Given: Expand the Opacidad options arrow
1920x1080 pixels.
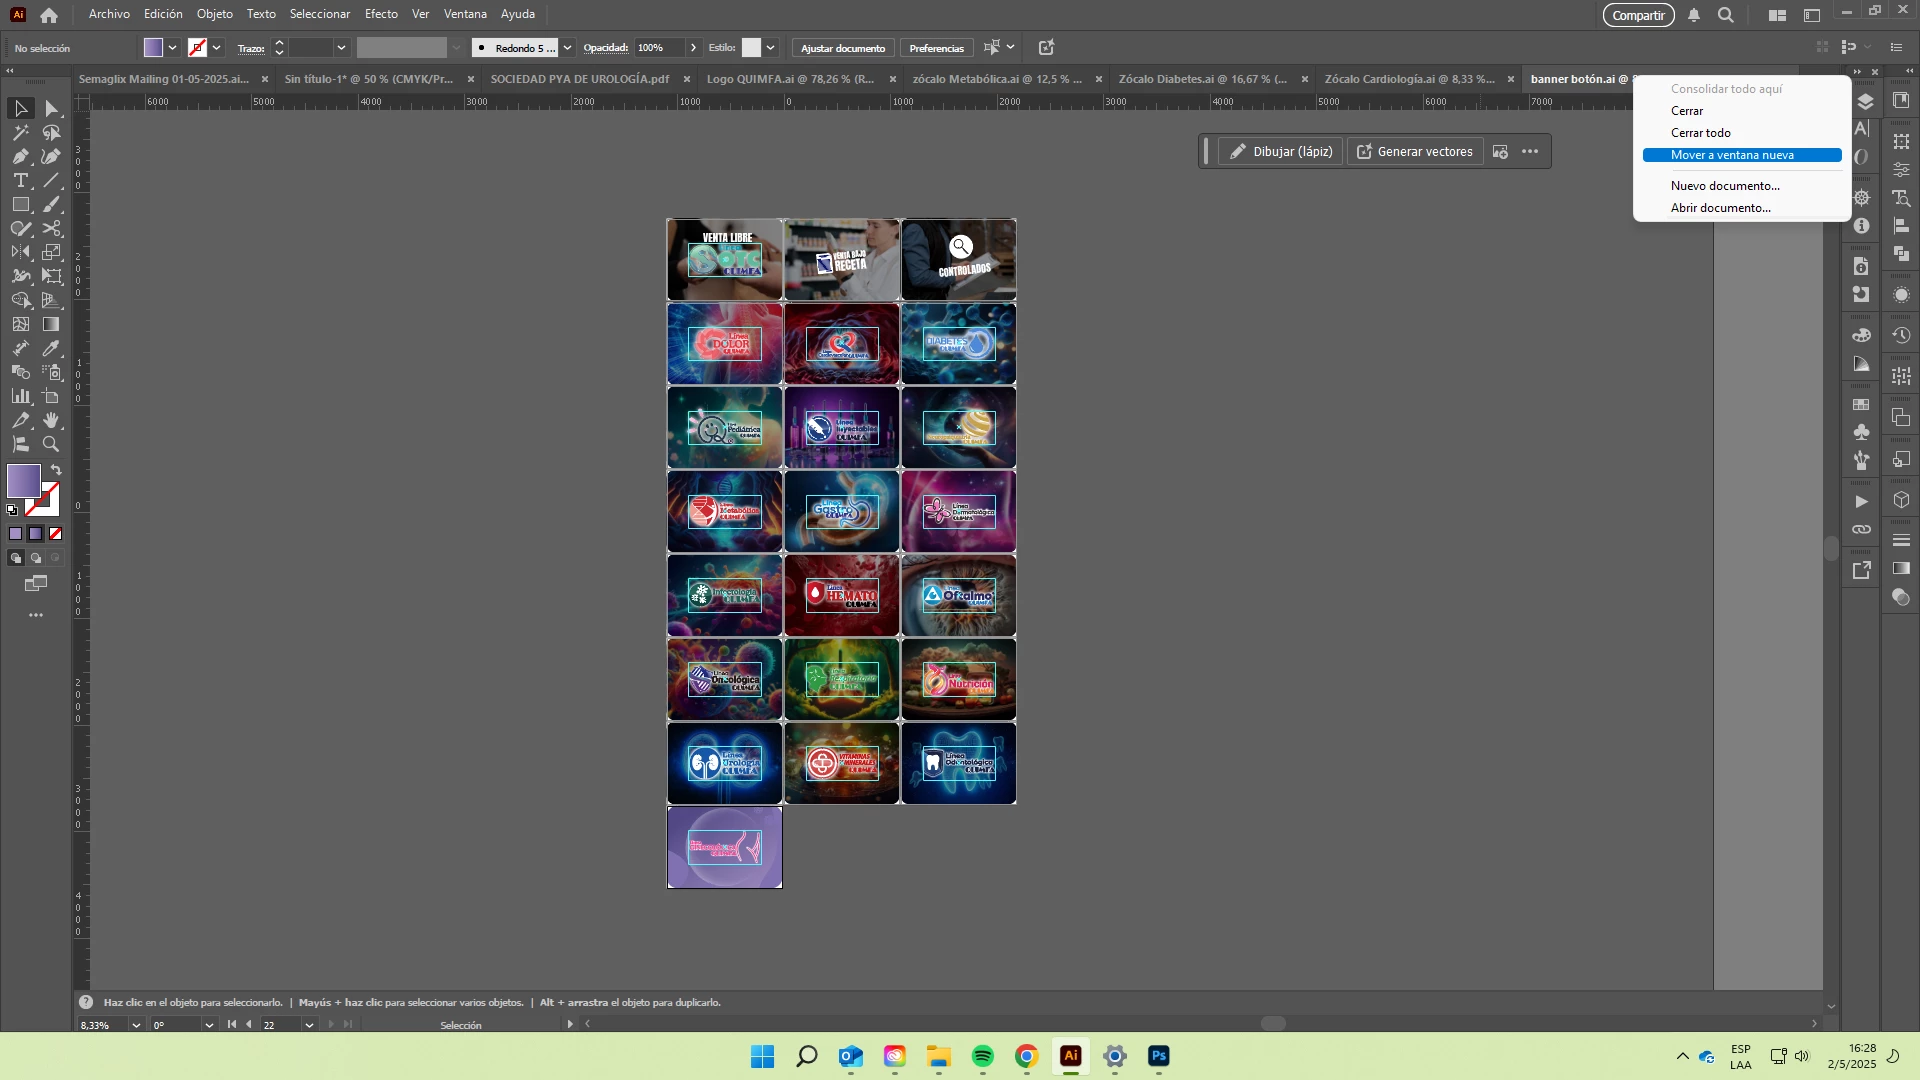Looking at the screenshot, I should coord(693,48).
